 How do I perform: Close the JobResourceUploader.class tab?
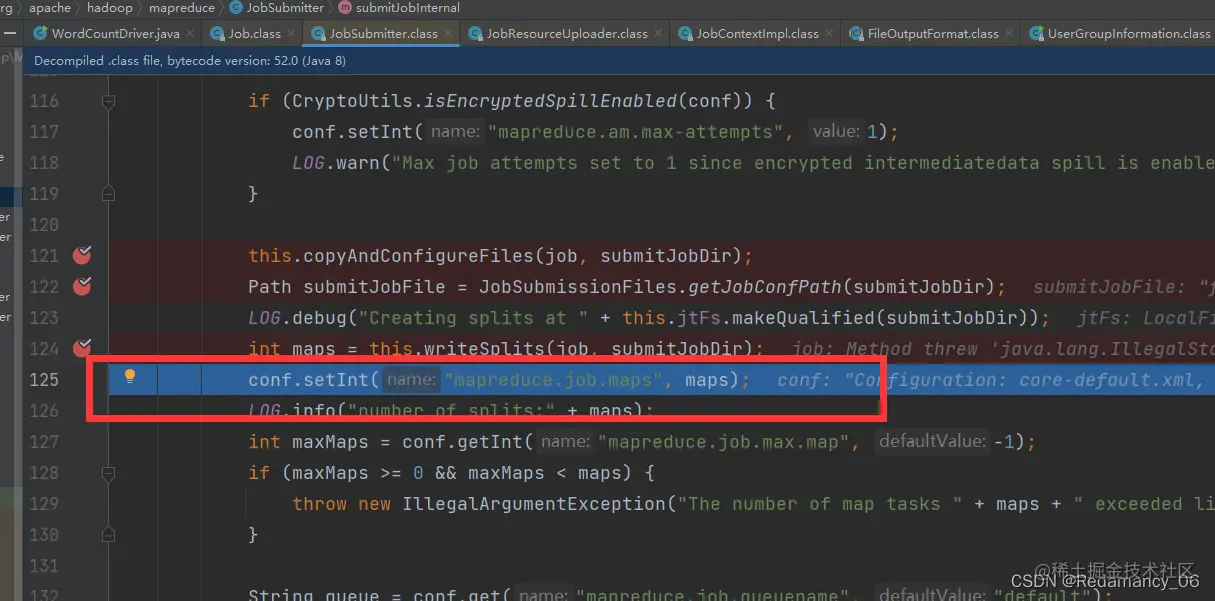(659, 34)
